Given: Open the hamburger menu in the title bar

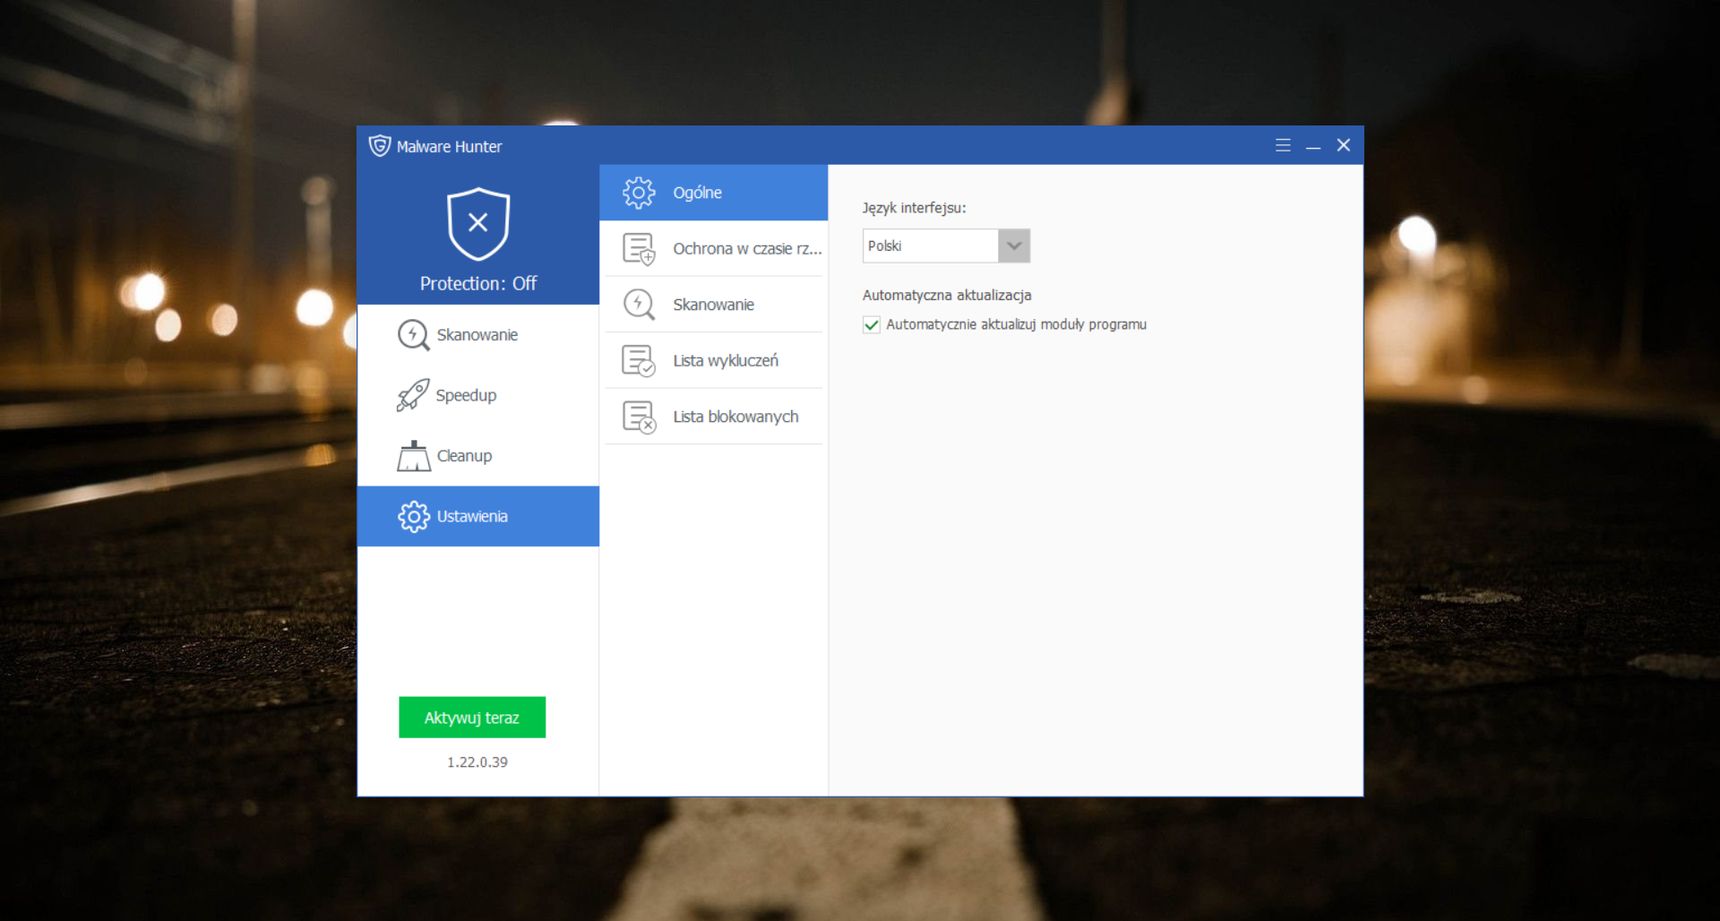Looking at the screenshot, I should (1283, 145).
